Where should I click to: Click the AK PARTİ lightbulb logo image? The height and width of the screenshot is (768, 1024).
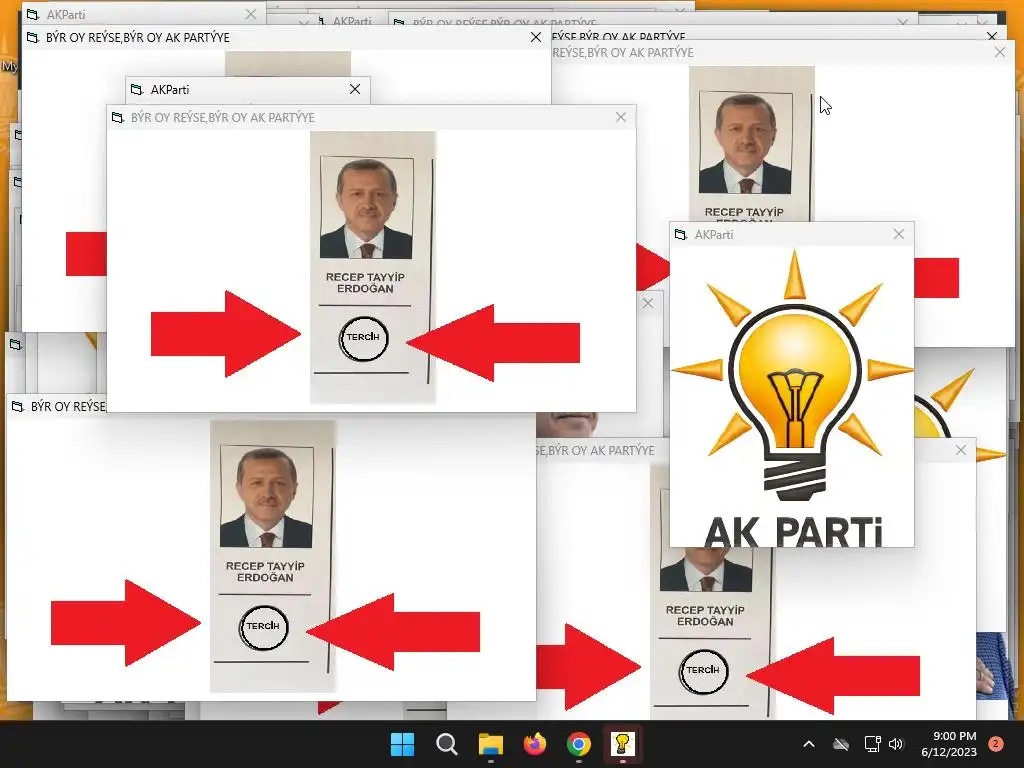(x=792, y=397)
